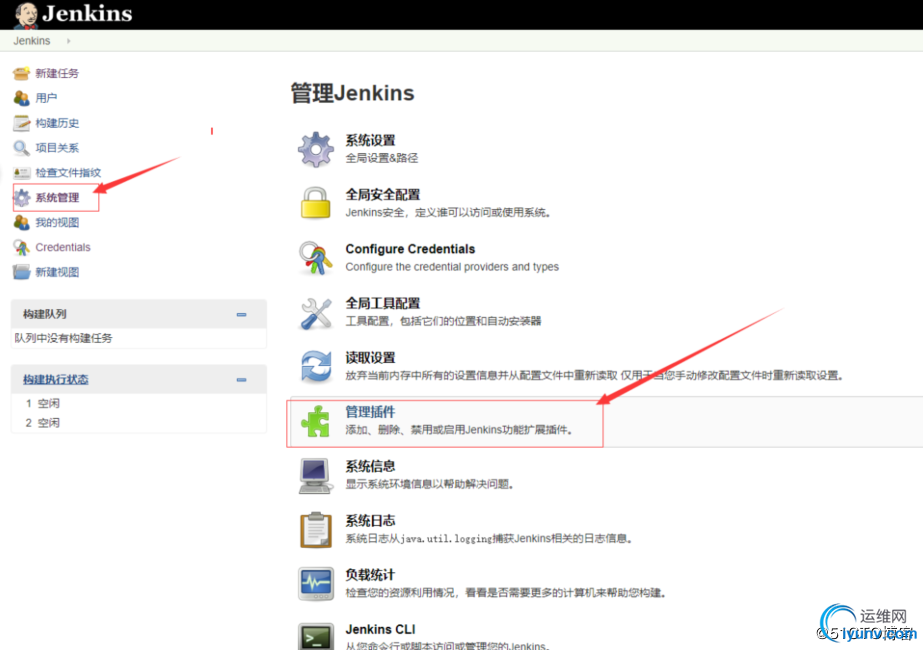Click the 新建任务 icon in sidebar
The image size is (923, 650).
(21, 74)
